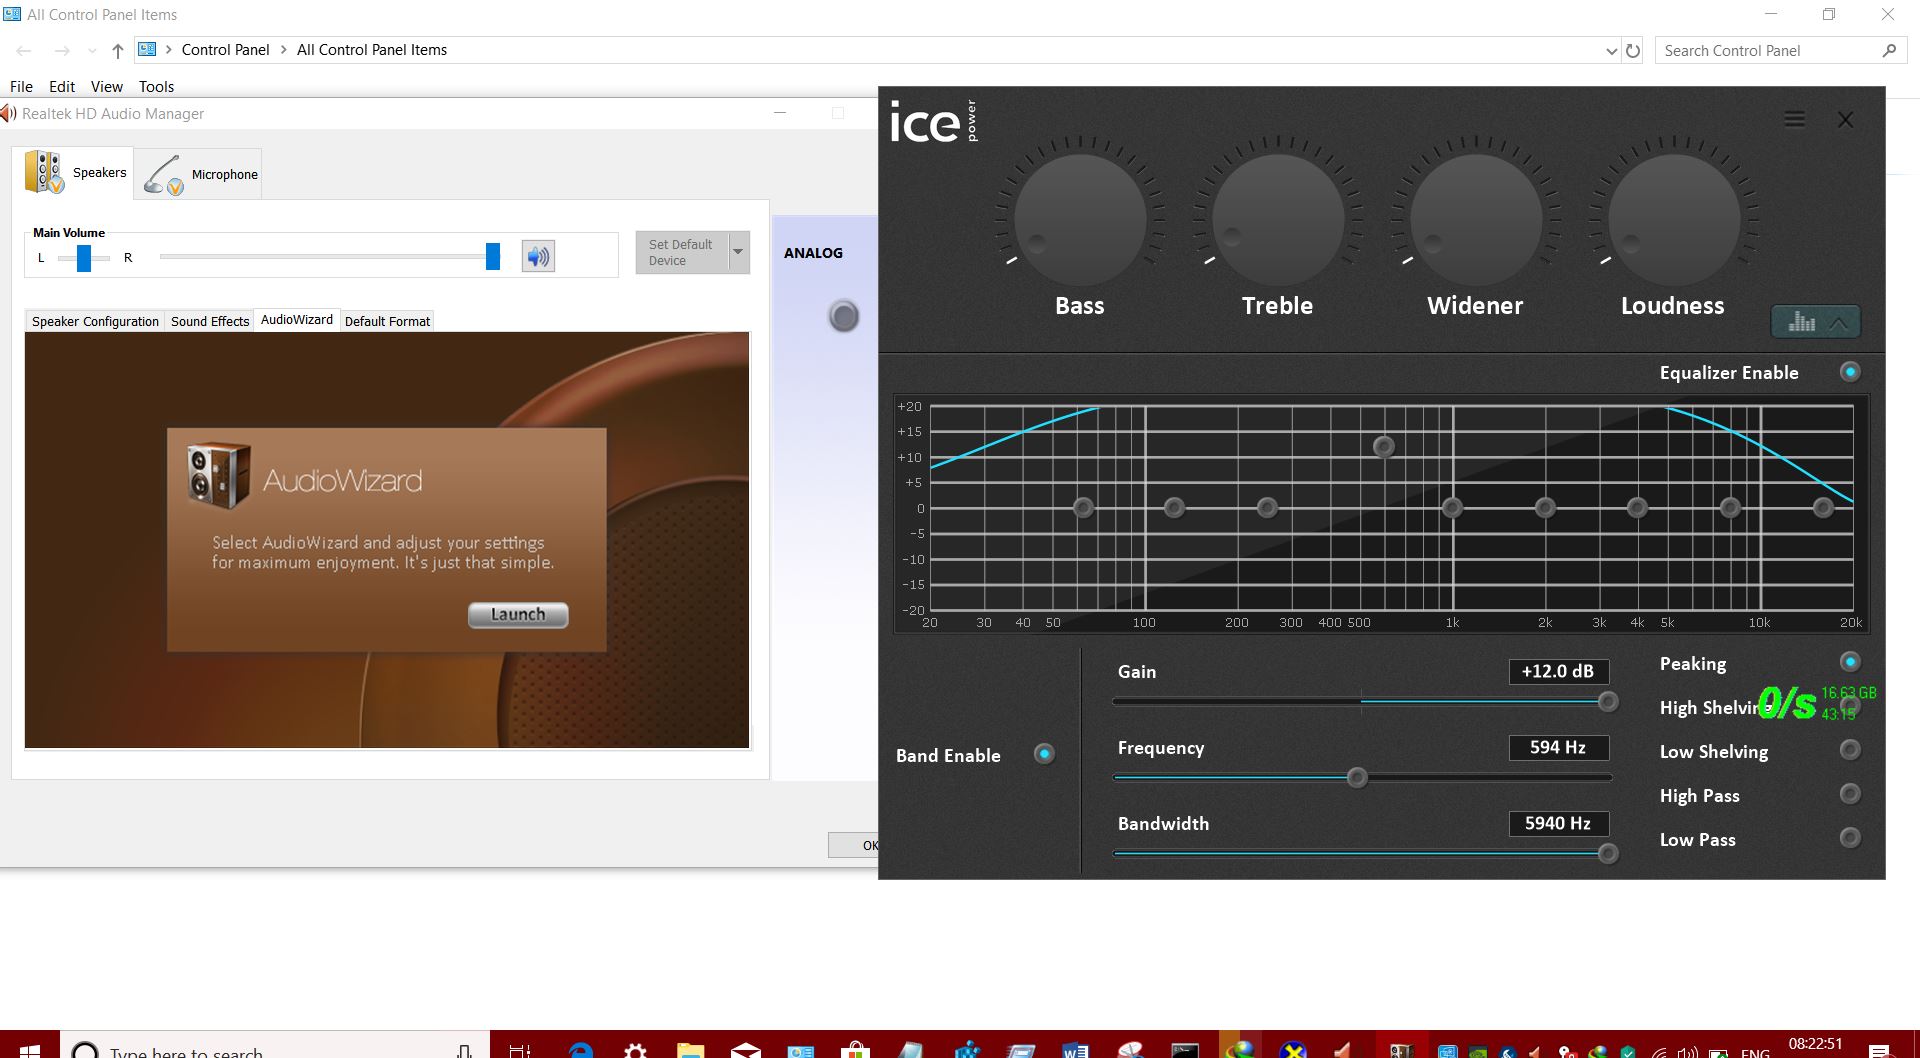Switch to the AudioWizard tab
The height and width of the screenshot is (1058, 1920).
297,319
